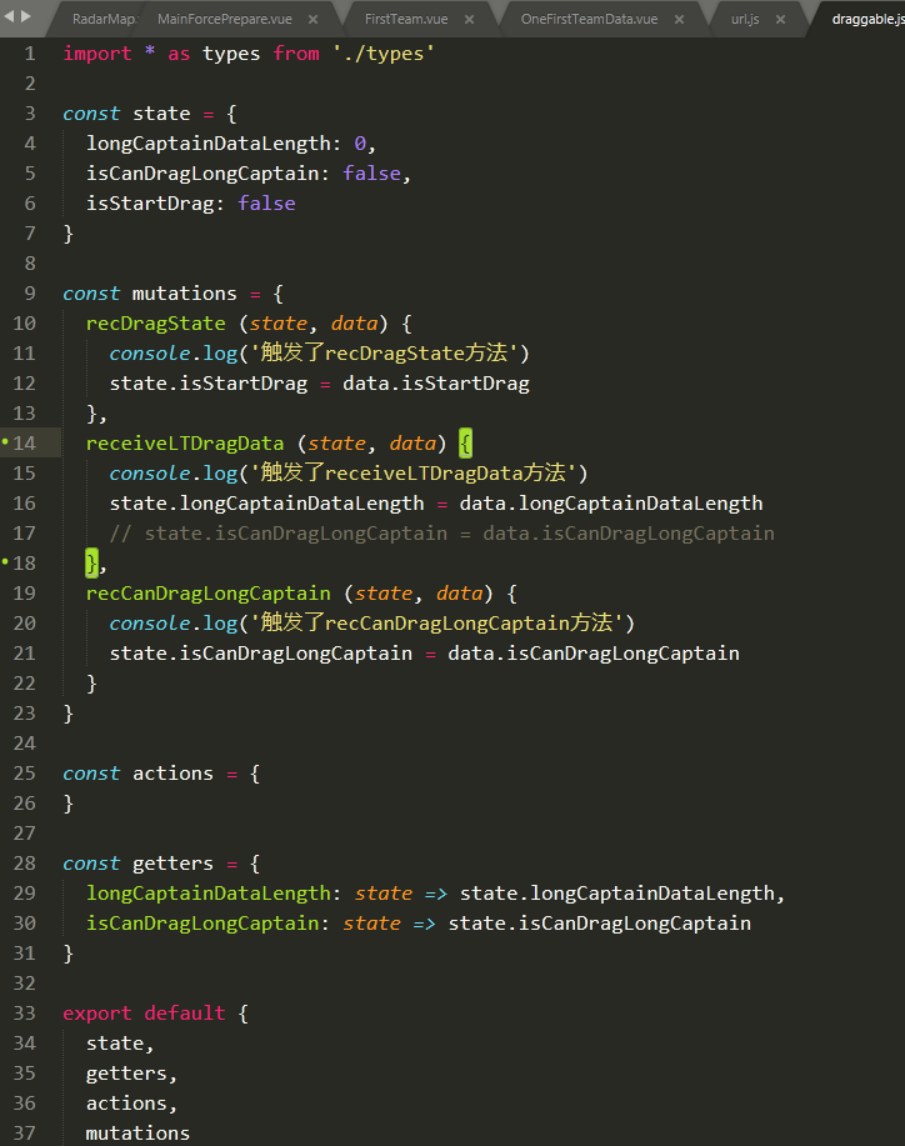The width and height of the screenshot is (905, 1147).
Task: Go to previous tab with left arrow
Action: pos(10,16)
